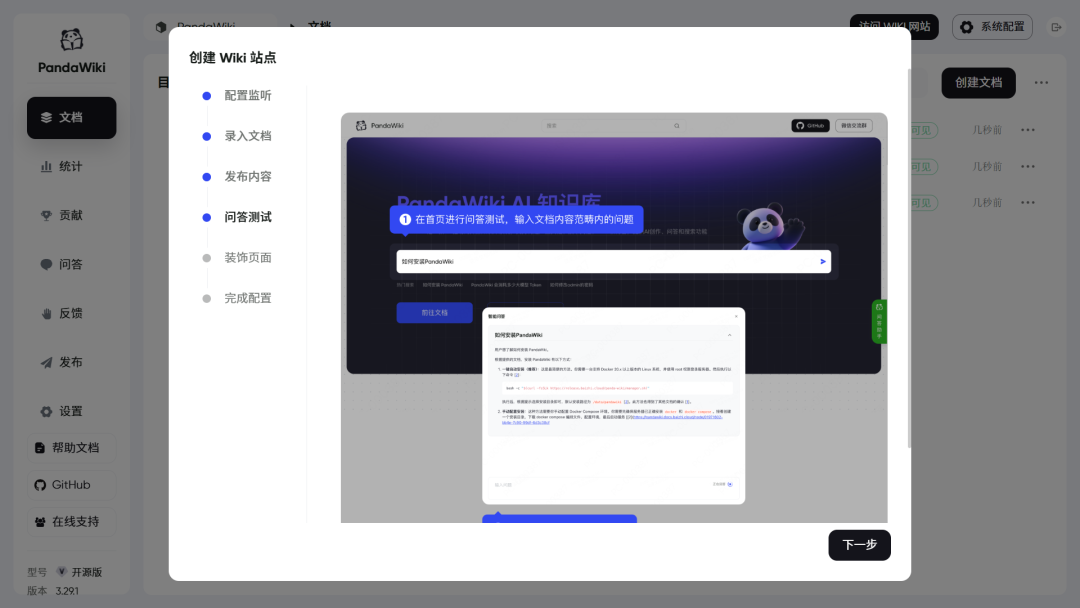Select the 装饰页面 step
The width and height of the screenshot is (1080, 608).
tap(237, 258)
